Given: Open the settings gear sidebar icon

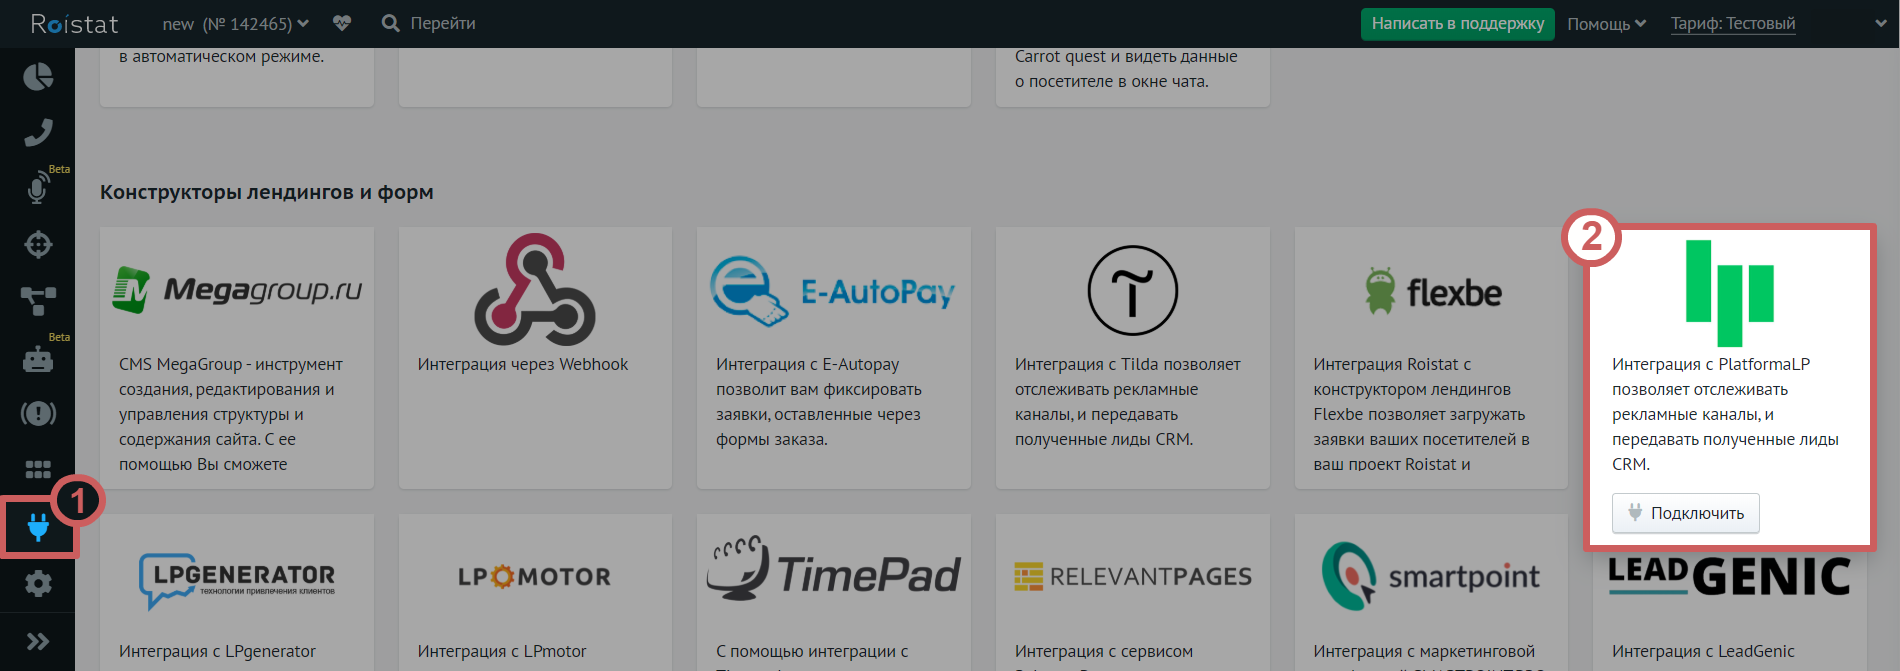Looking at the screenshot, I should (x=38, y=583).
